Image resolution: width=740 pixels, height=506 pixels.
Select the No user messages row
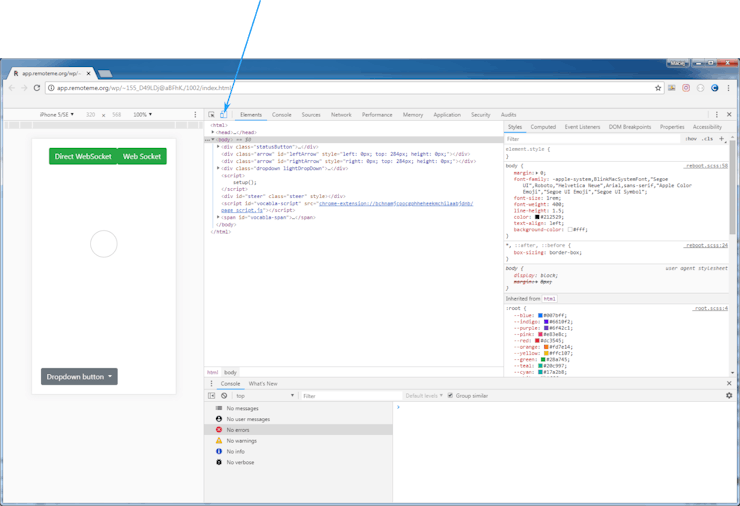(x=298, y=419)
